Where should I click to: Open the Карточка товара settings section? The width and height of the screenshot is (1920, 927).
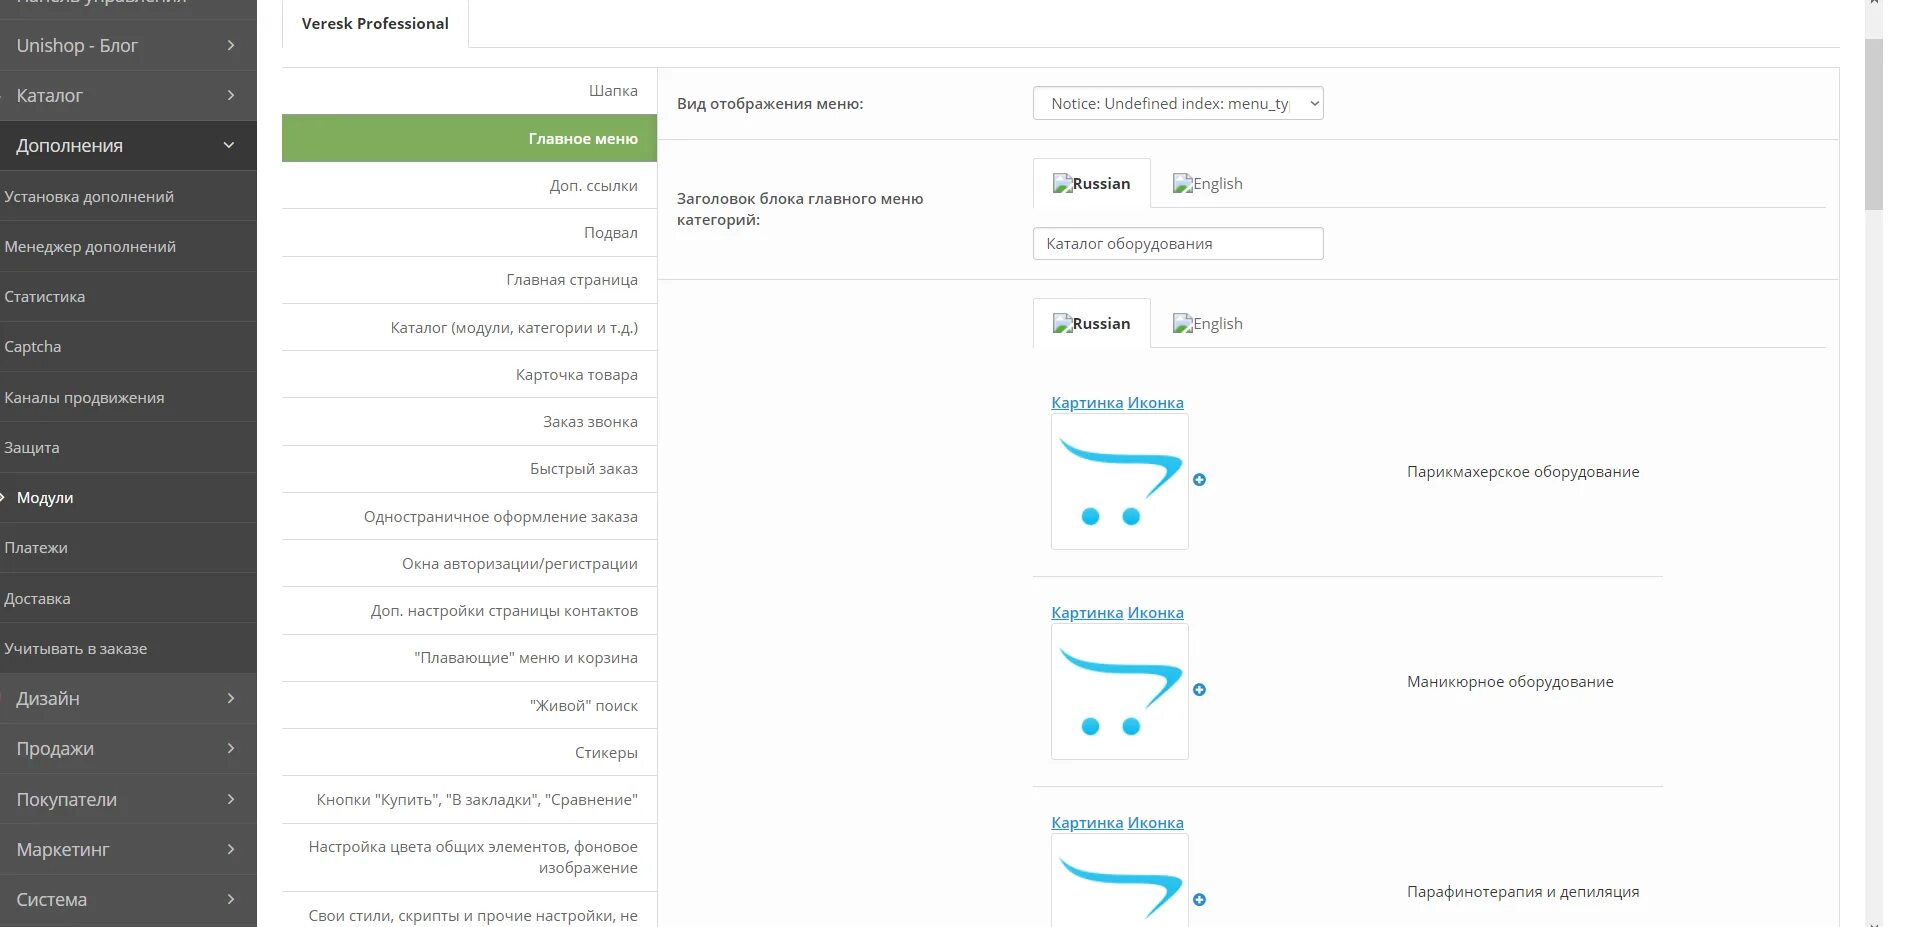469,374
